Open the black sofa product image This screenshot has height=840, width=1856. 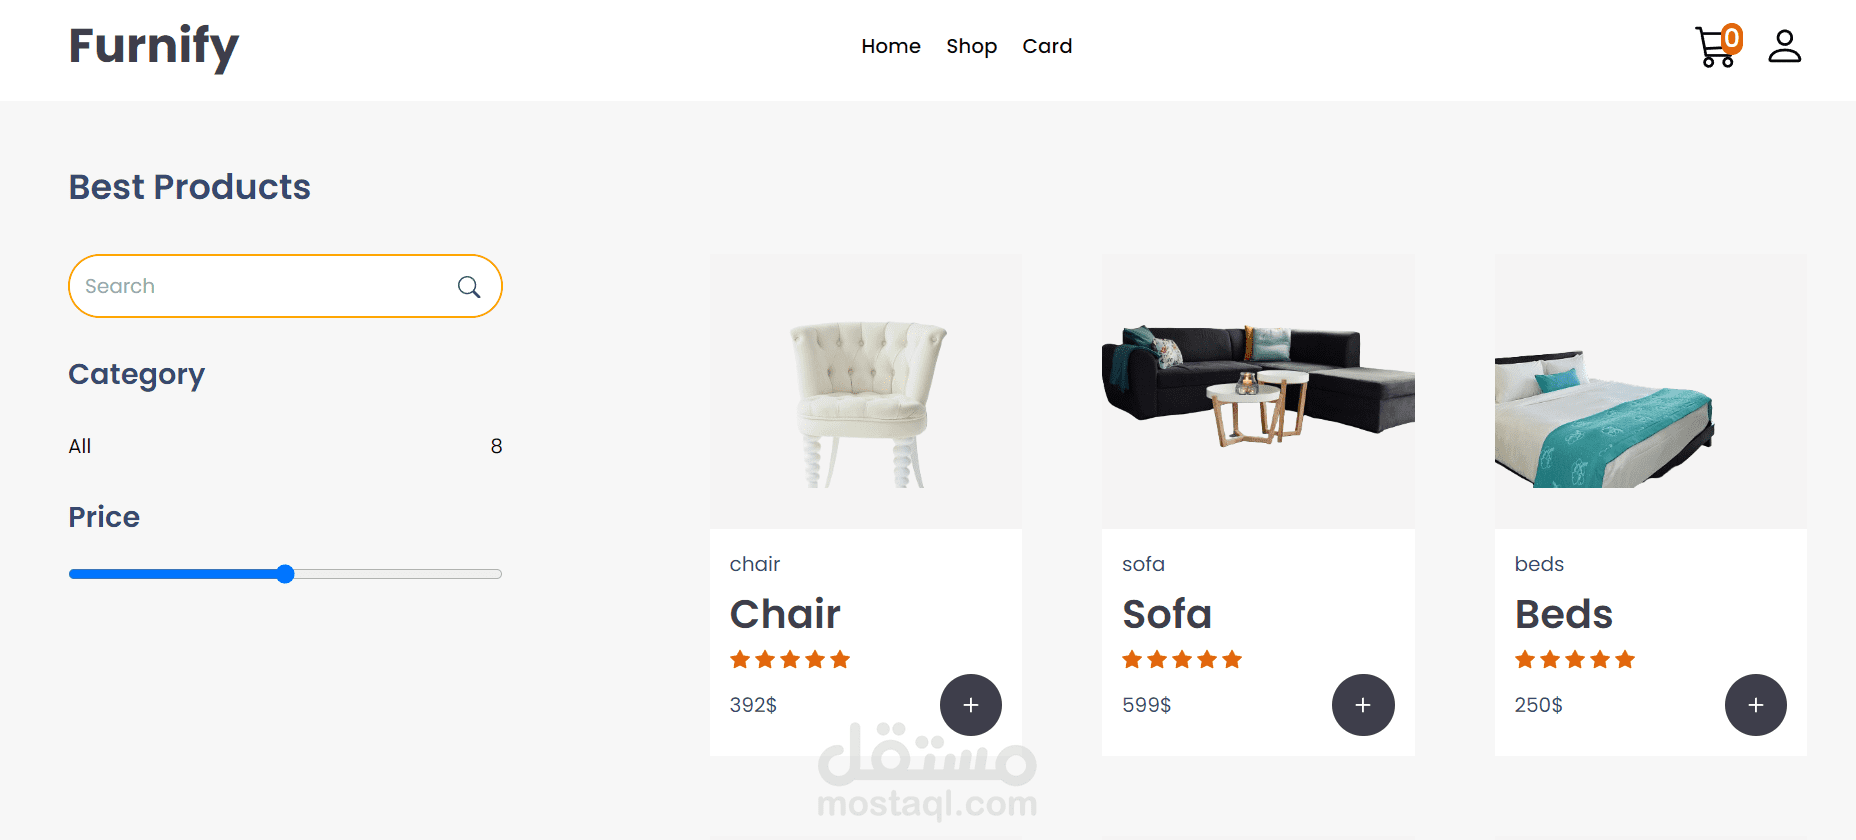pyautogui.click(x=1258, y=391)
